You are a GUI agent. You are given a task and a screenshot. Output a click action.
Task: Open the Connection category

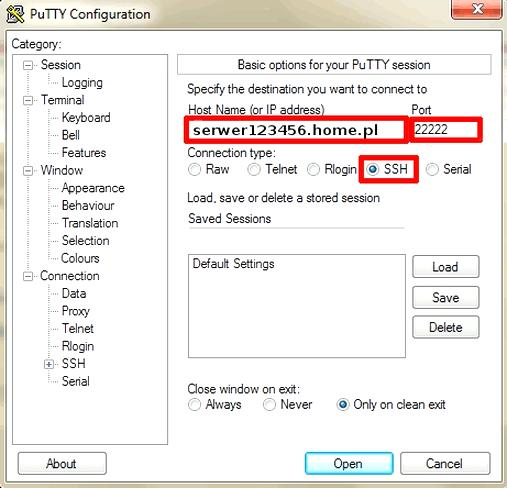(x=70, y=276)
